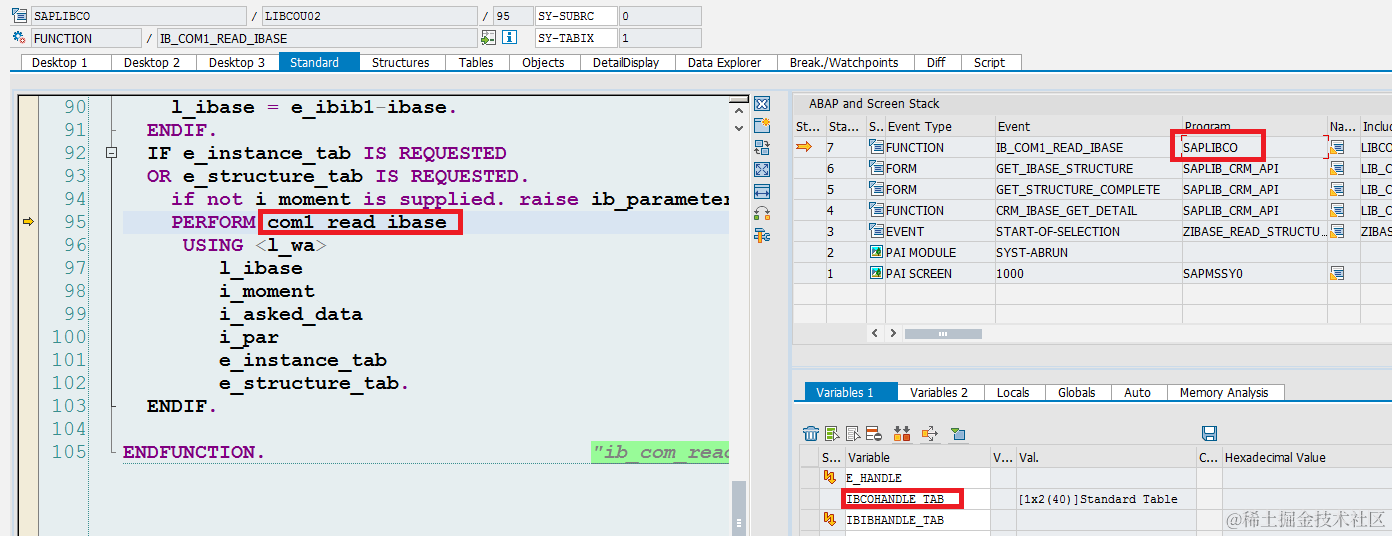Go to the Objects tab
Screen dimensions: 1392x536
(543, 62)
